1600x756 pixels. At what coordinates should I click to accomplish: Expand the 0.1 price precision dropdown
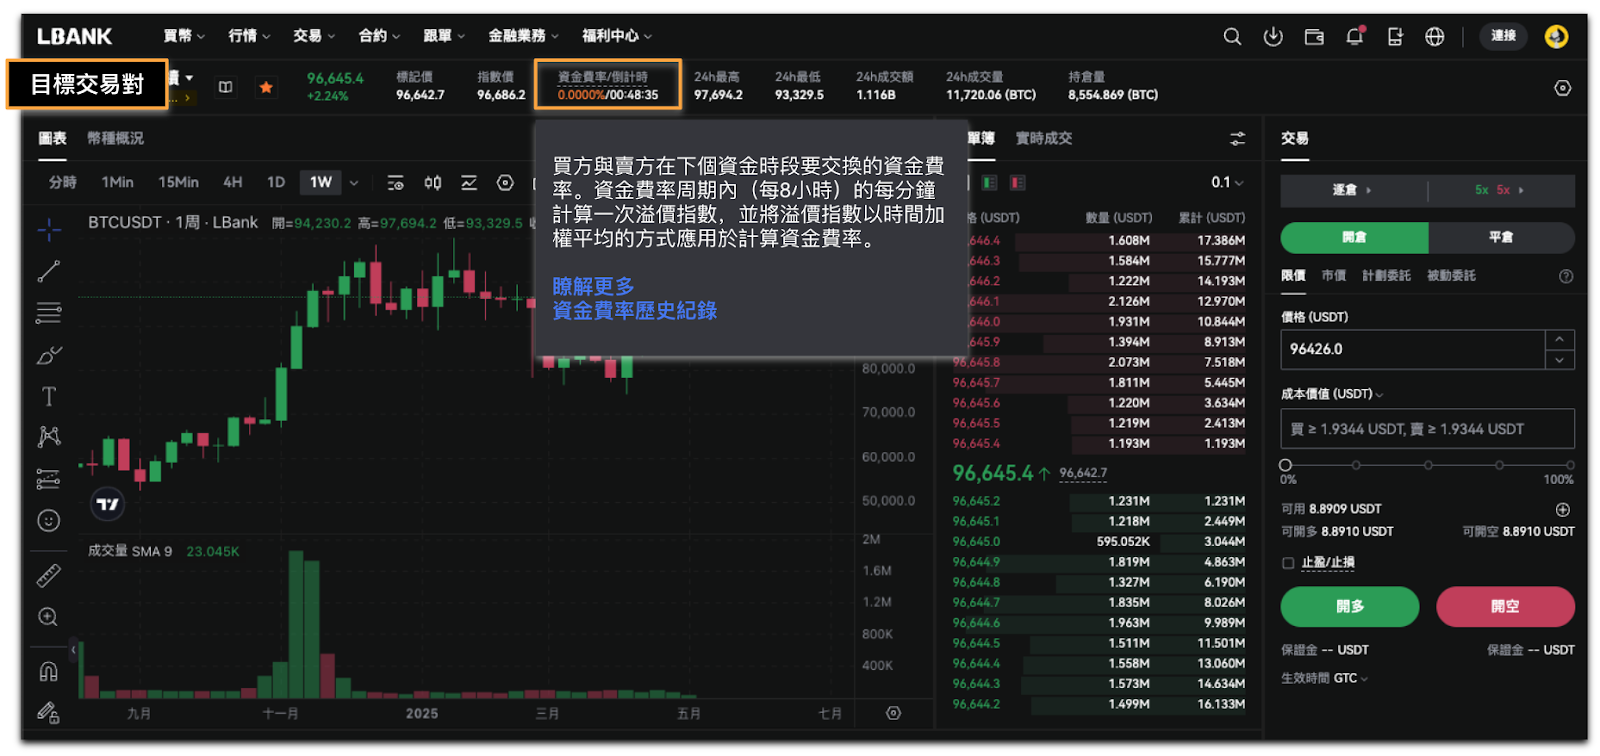point(1227,183)
